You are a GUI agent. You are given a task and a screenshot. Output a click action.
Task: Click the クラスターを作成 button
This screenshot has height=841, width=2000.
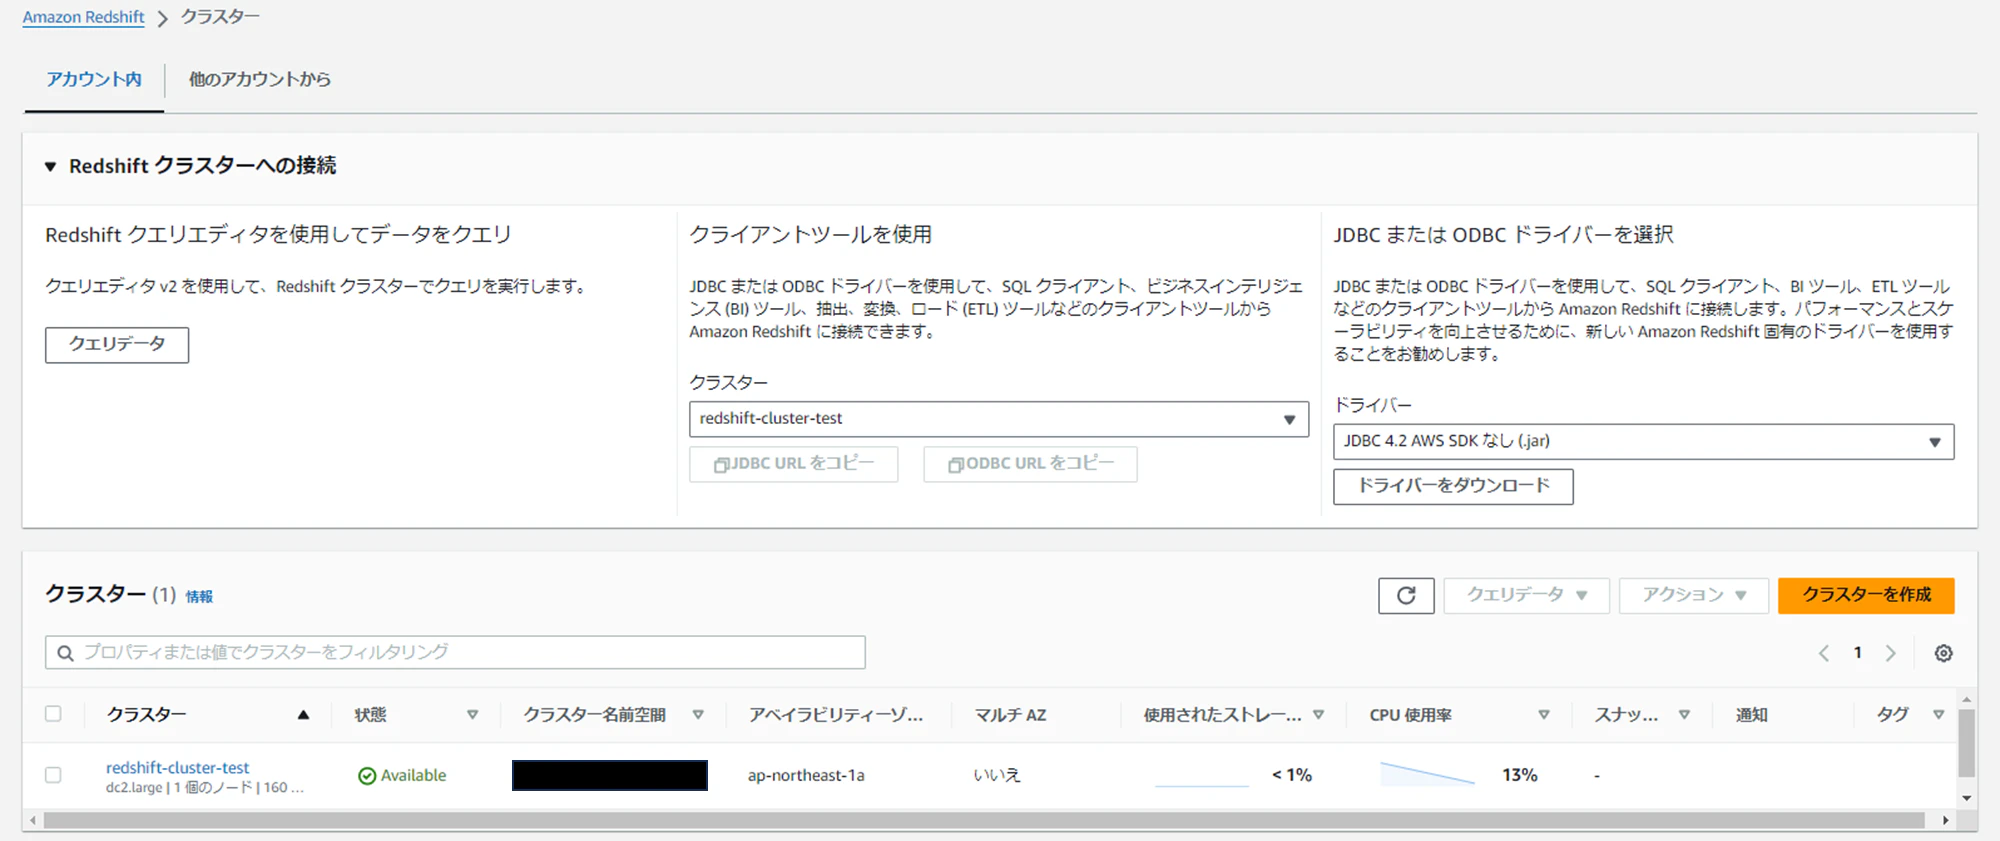(1866, 596)
